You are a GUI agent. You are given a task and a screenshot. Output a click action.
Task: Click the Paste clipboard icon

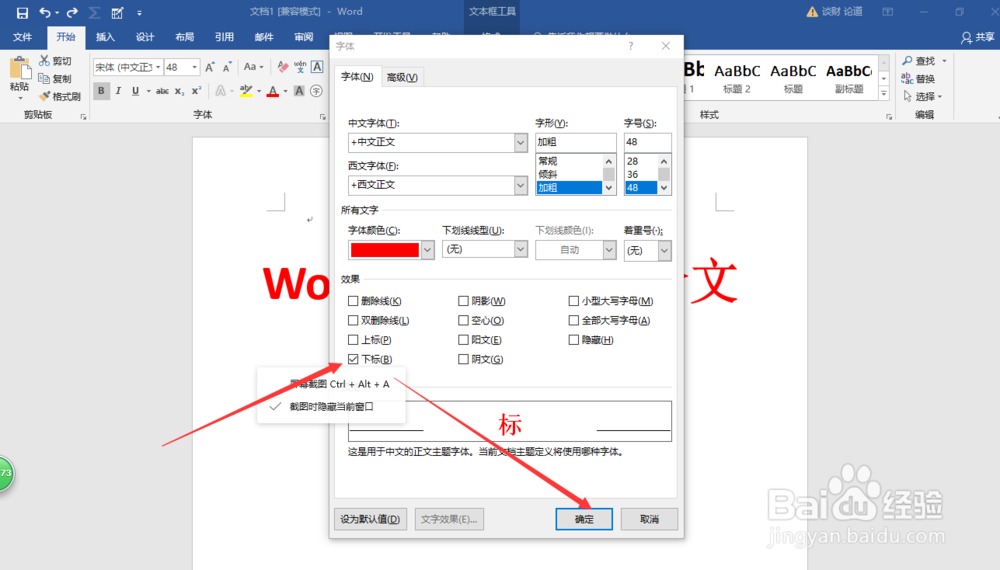20,68
